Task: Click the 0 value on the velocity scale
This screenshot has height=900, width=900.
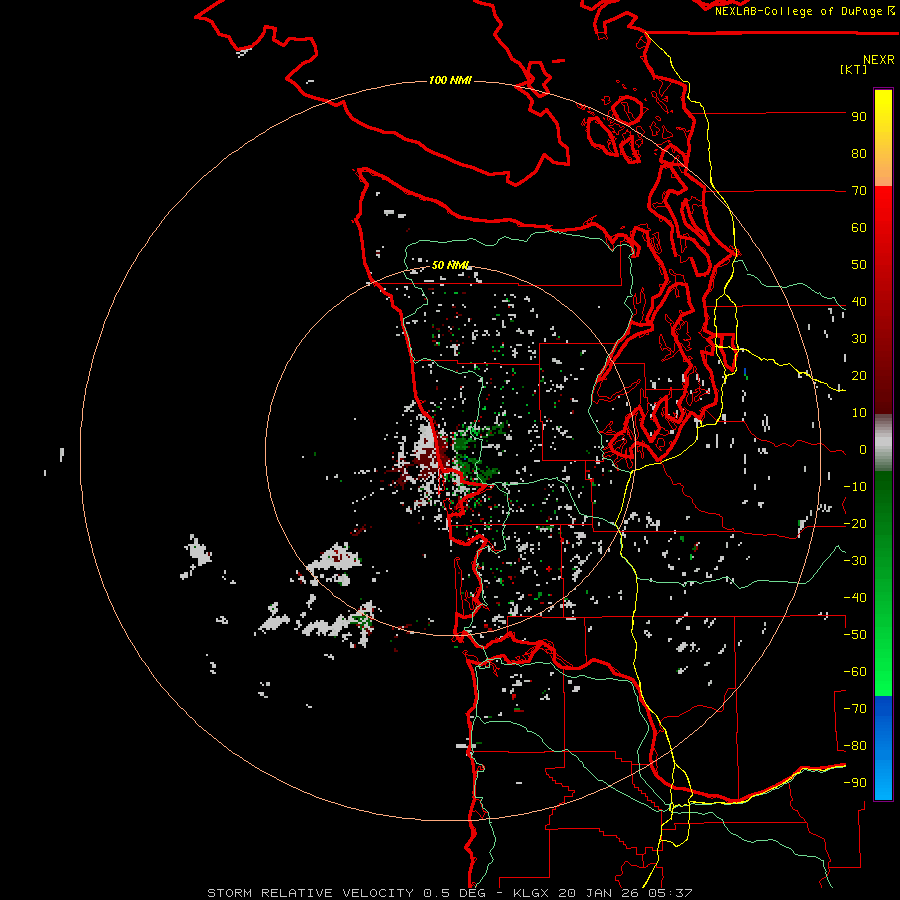Action: 863,450
